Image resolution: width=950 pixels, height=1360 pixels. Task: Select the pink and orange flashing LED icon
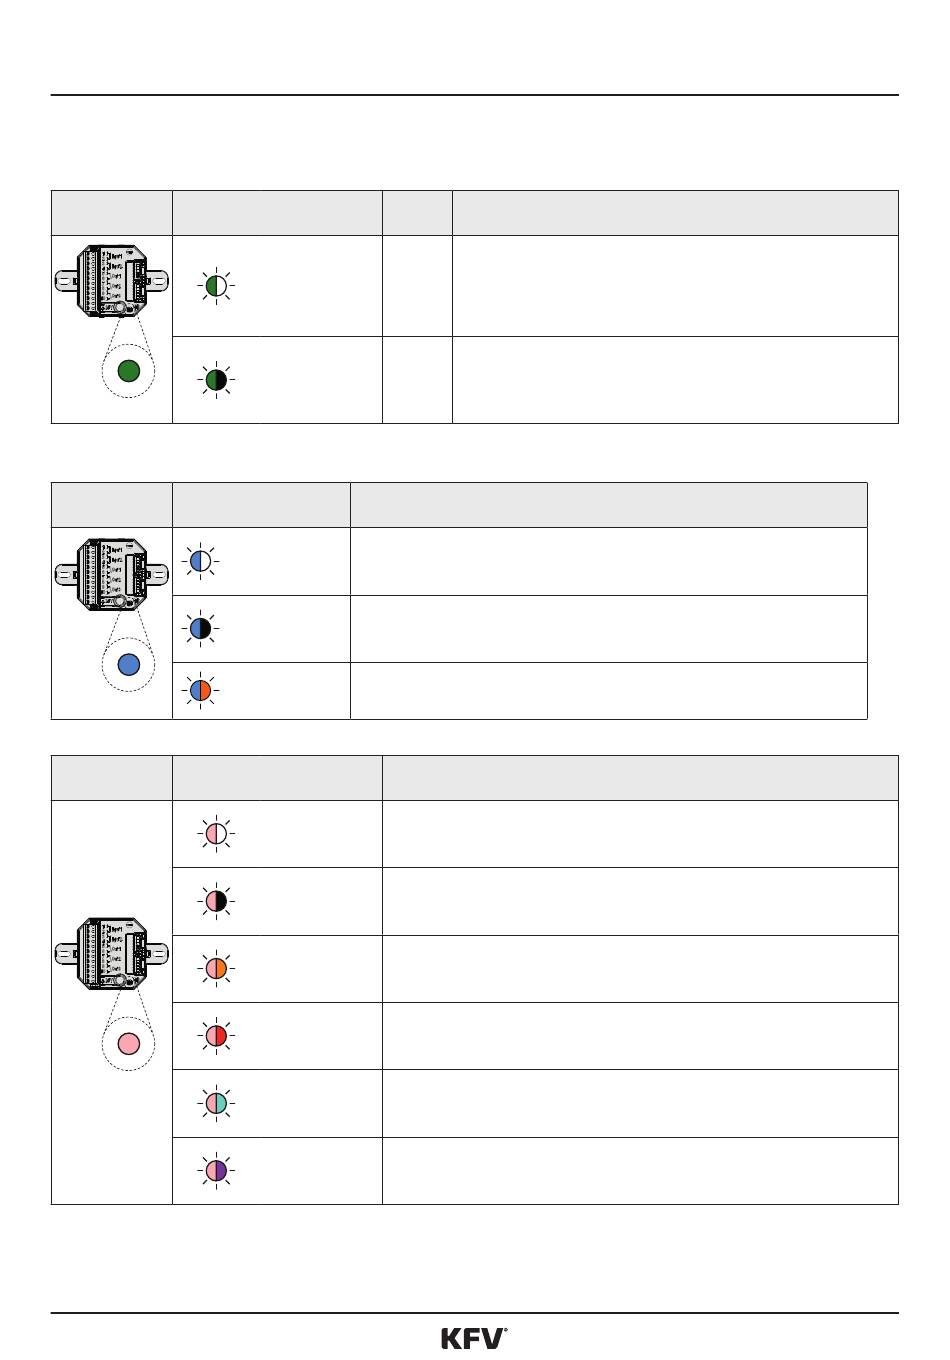point(216,968)
